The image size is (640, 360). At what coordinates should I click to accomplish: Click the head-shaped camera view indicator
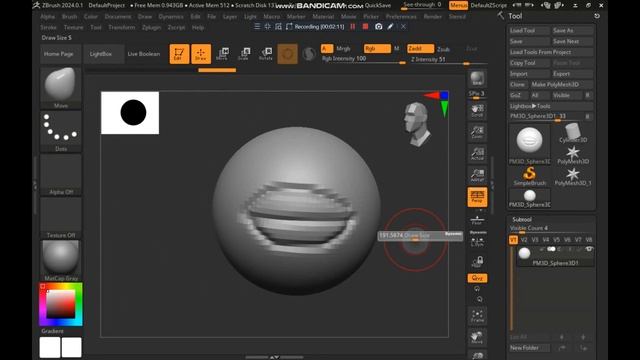pos(416,124)
